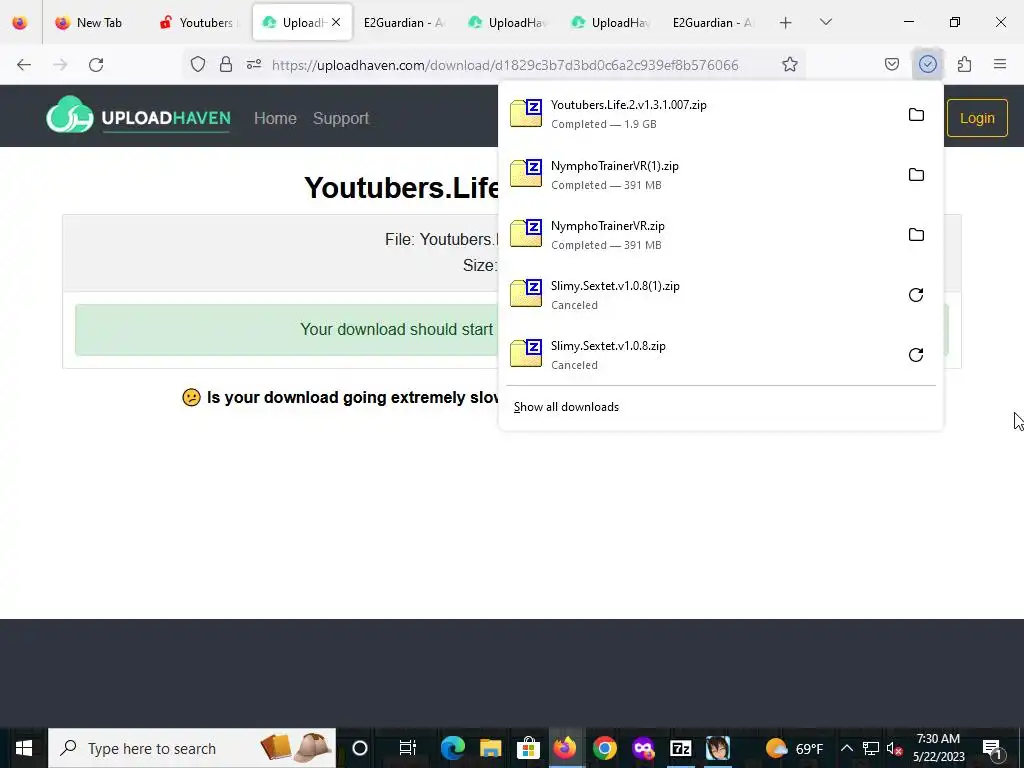Screen dimensions: 1024x768
Task: Open the Windows Start menu
Action: (24, 748)
